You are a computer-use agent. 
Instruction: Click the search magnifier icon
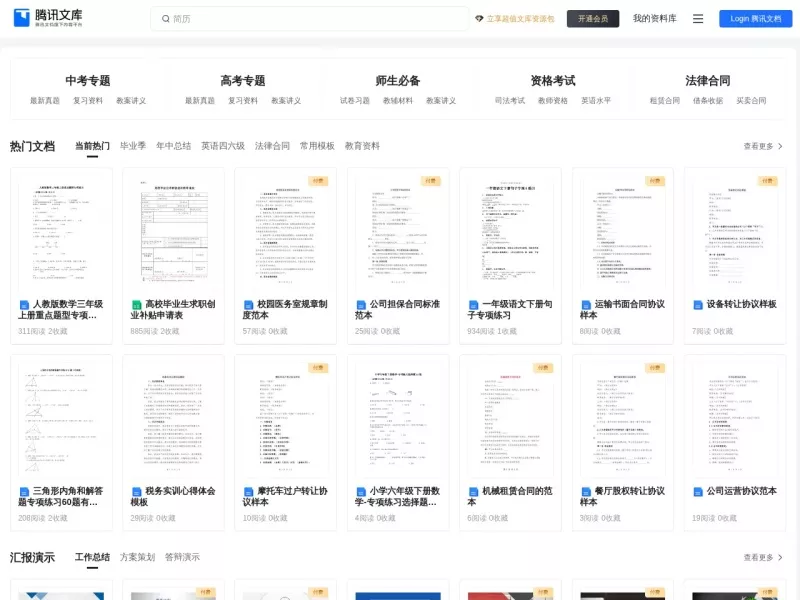pyautogui.click(x=165, y=19)
